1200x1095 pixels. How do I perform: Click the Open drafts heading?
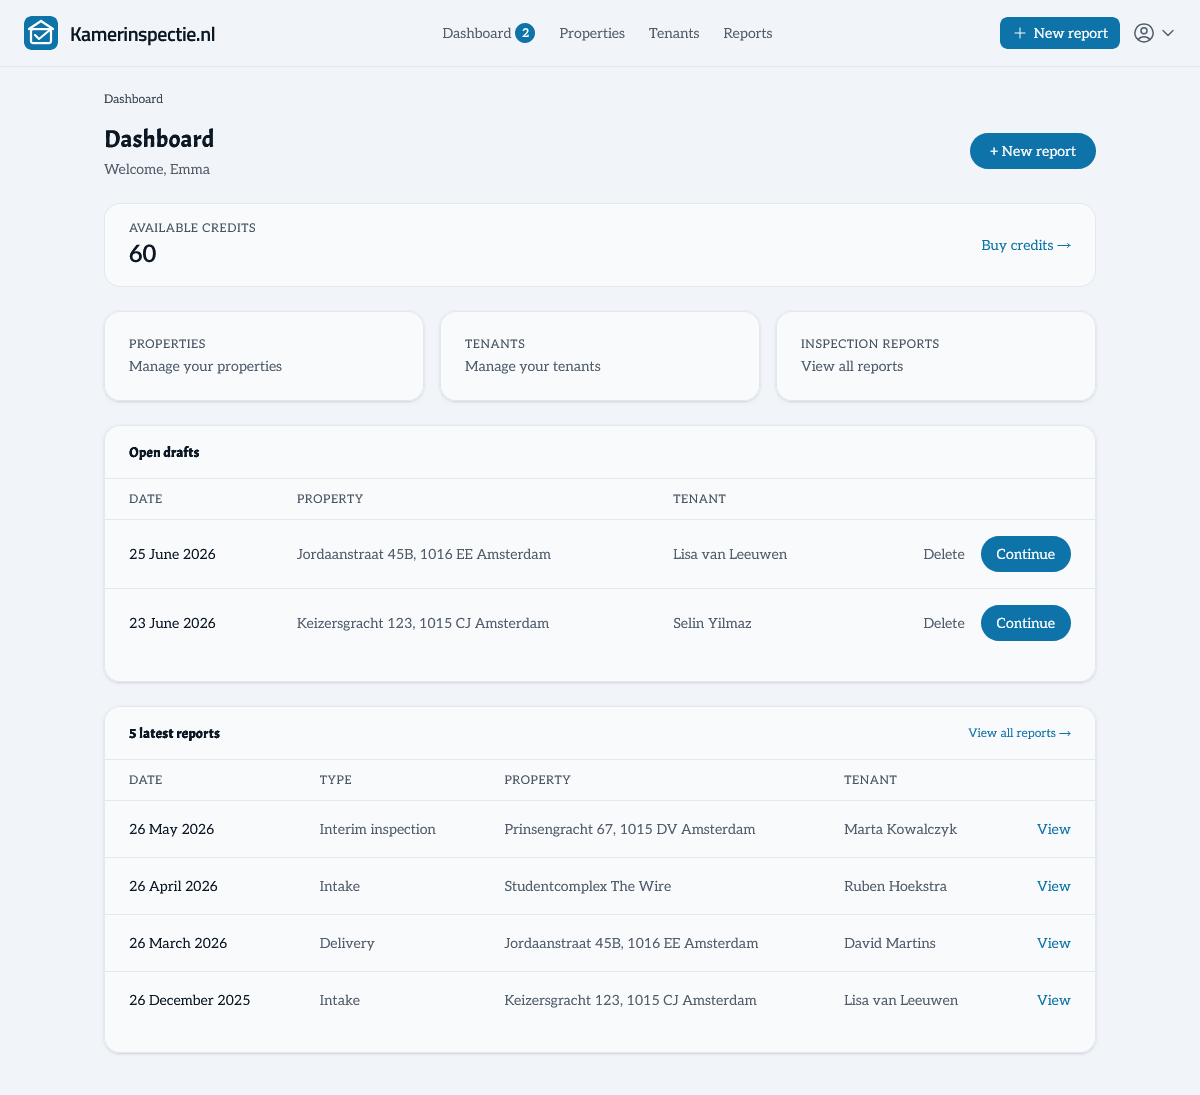164,452
